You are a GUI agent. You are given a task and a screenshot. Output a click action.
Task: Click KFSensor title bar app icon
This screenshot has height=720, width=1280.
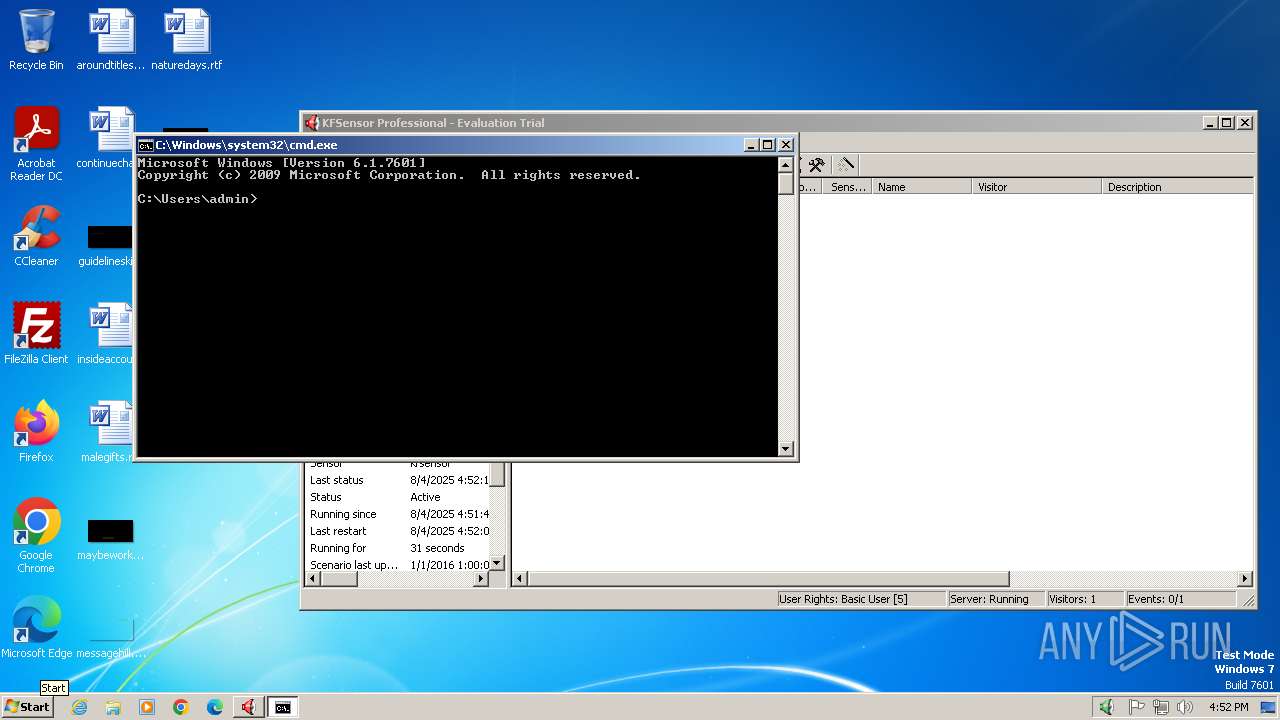[x=312, y=123]
